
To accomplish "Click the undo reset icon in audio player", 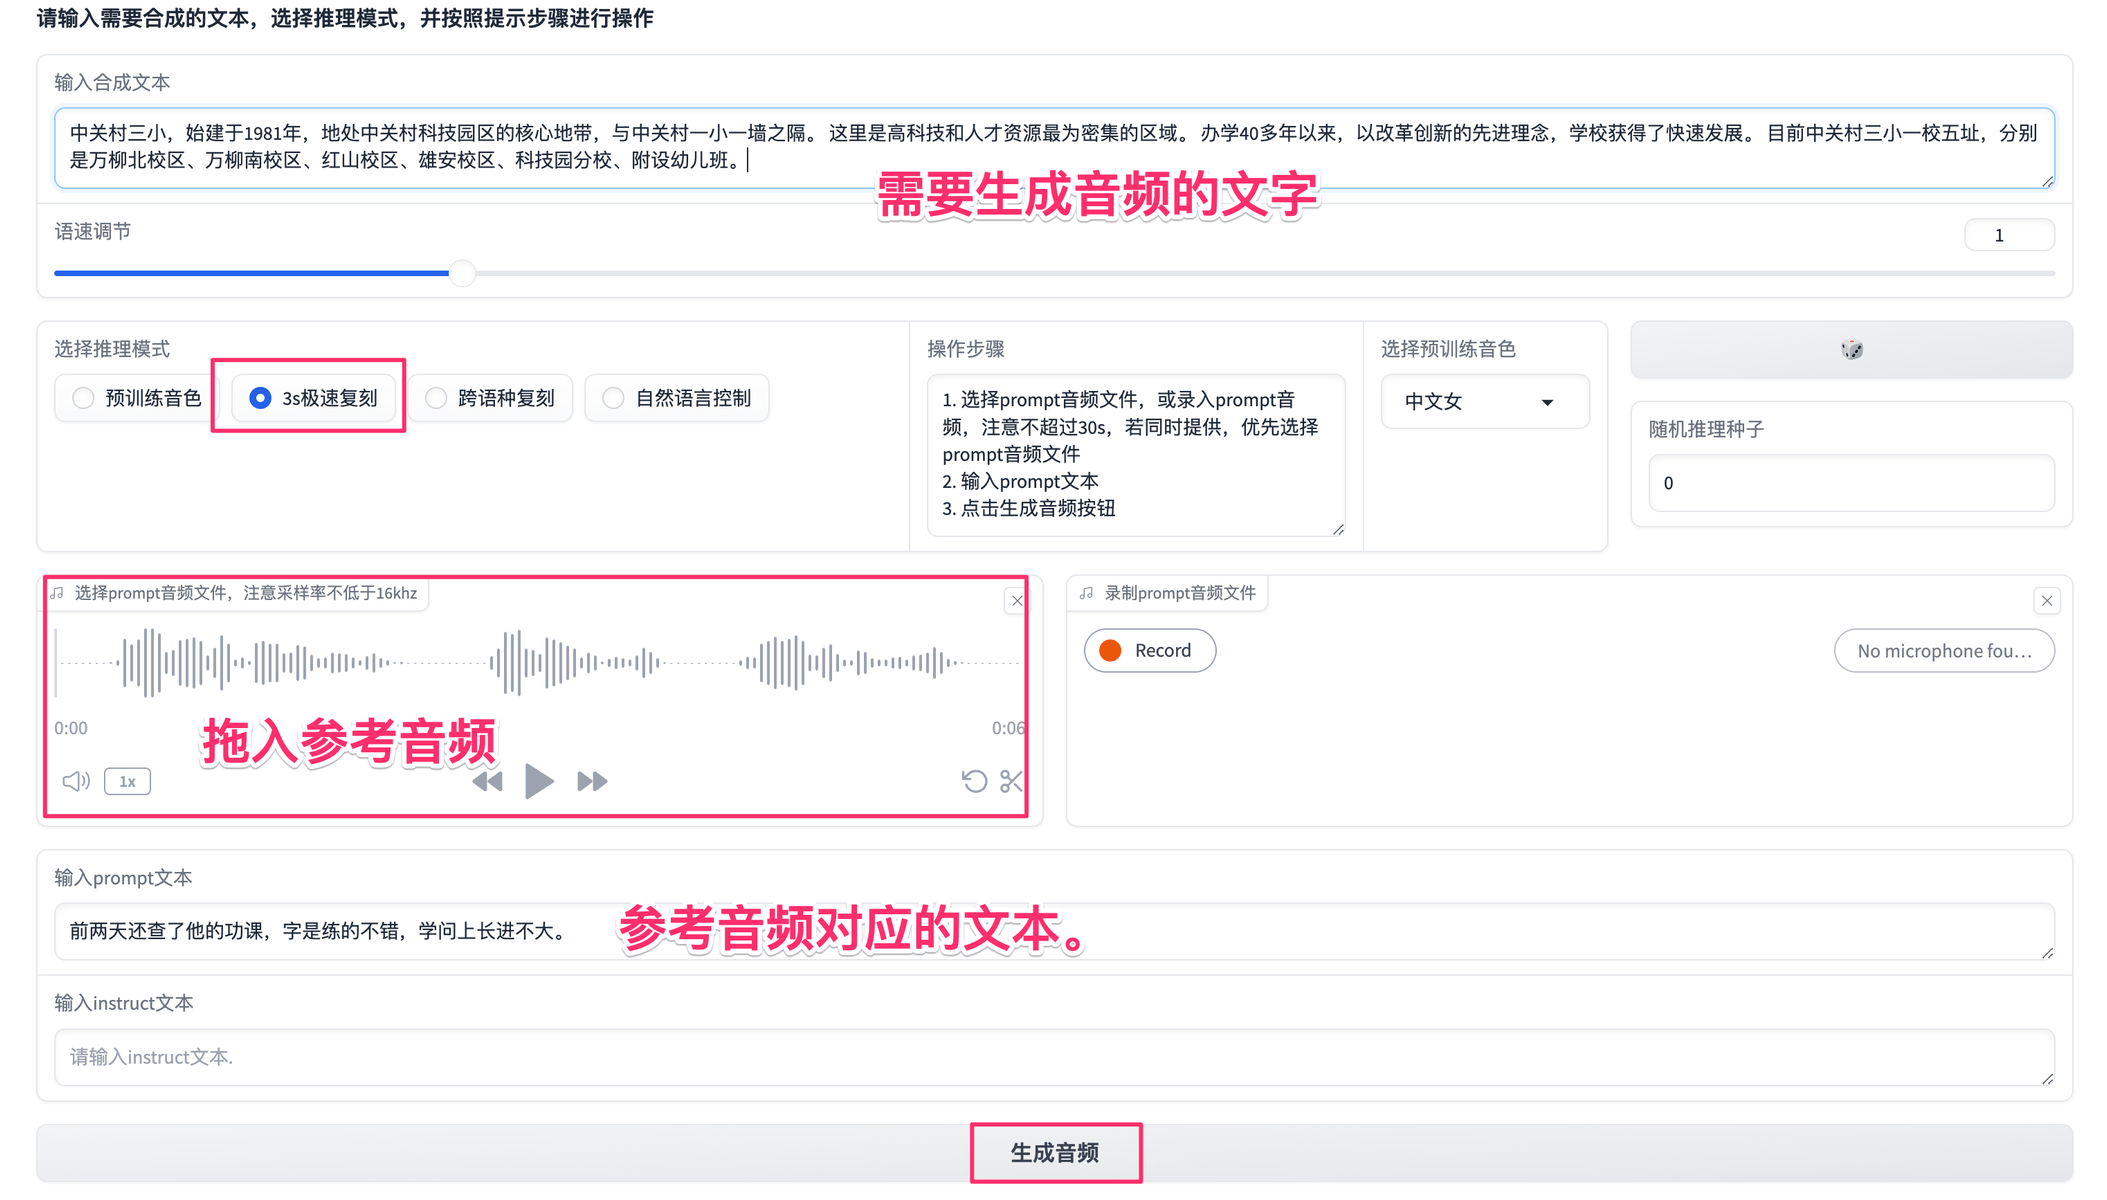I will [x=974, y=781].
